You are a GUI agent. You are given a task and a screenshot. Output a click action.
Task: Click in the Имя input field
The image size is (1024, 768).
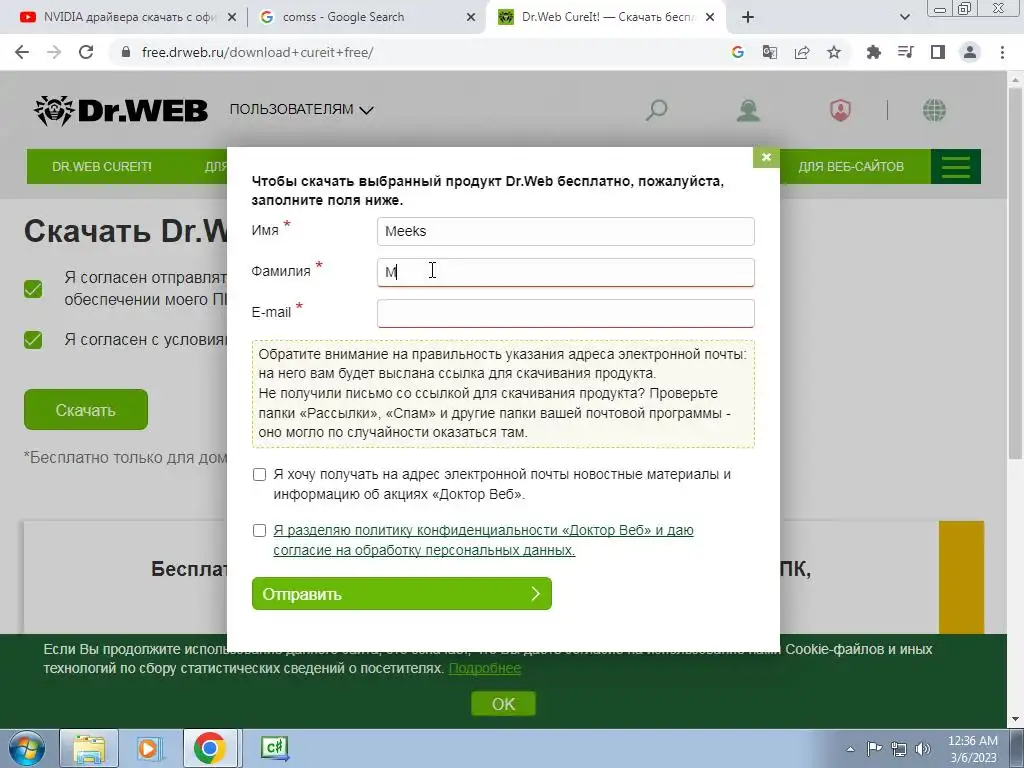[566, 231]
